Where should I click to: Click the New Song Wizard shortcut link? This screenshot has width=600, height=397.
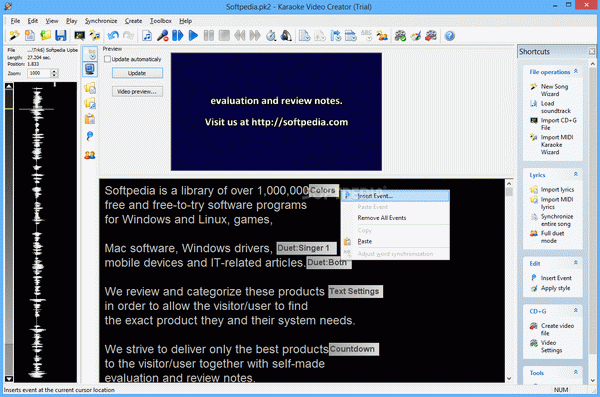[x=554, y=90]
